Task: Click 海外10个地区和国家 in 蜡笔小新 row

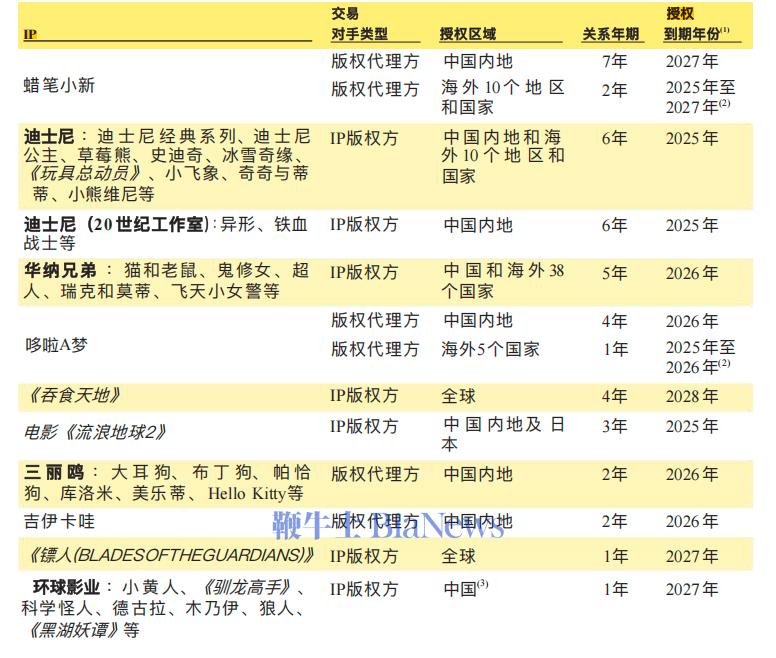Action: 502,97
